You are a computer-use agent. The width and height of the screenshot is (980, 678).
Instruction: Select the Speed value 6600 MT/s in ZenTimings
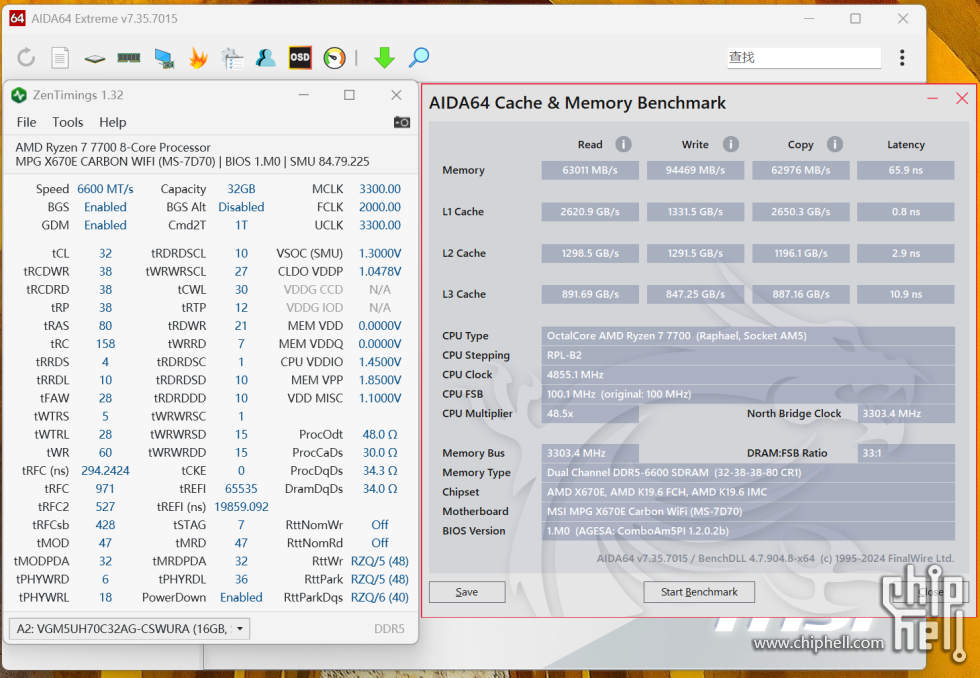pos(105,189)
